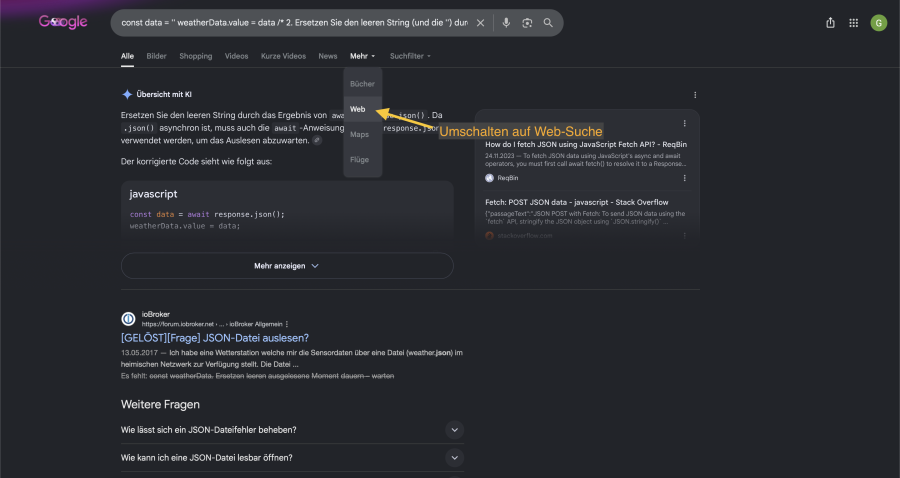Open the News tab
The width and height of the screenshot is (900, 478).
point(328,56)
